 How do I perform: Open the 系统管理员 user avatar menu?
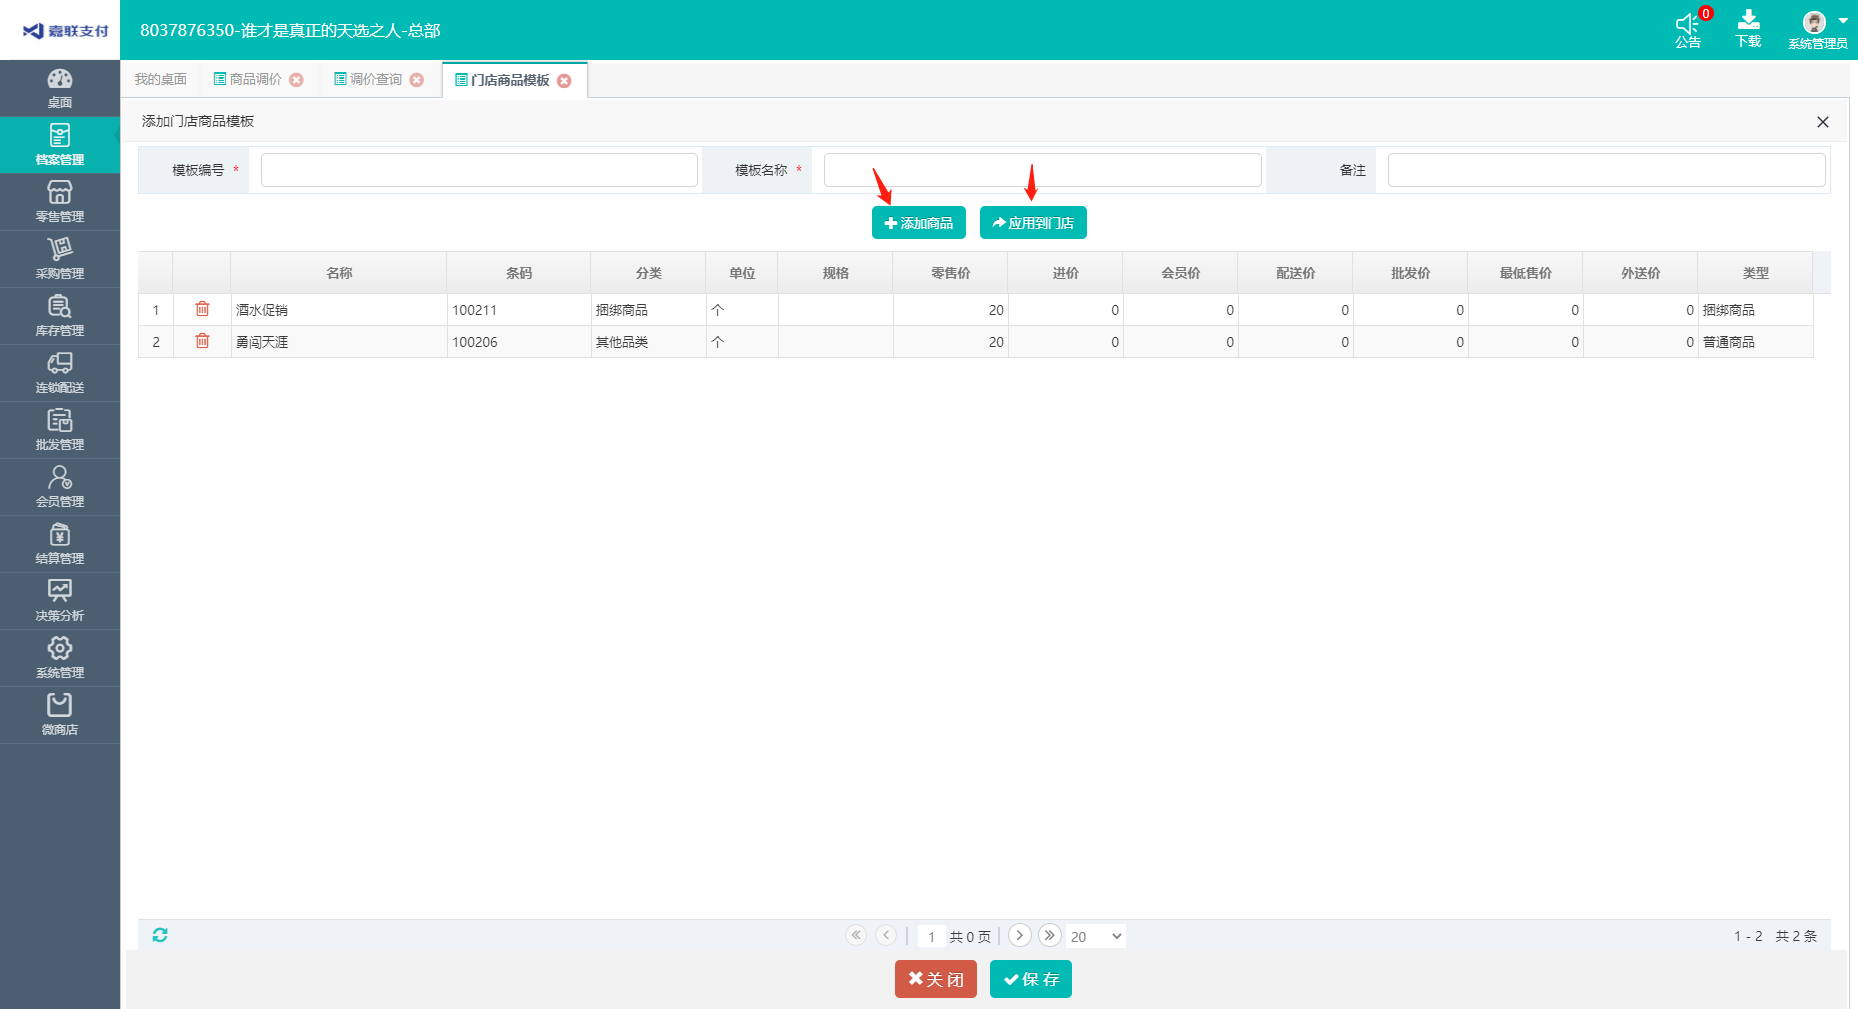pos(1818,29)
